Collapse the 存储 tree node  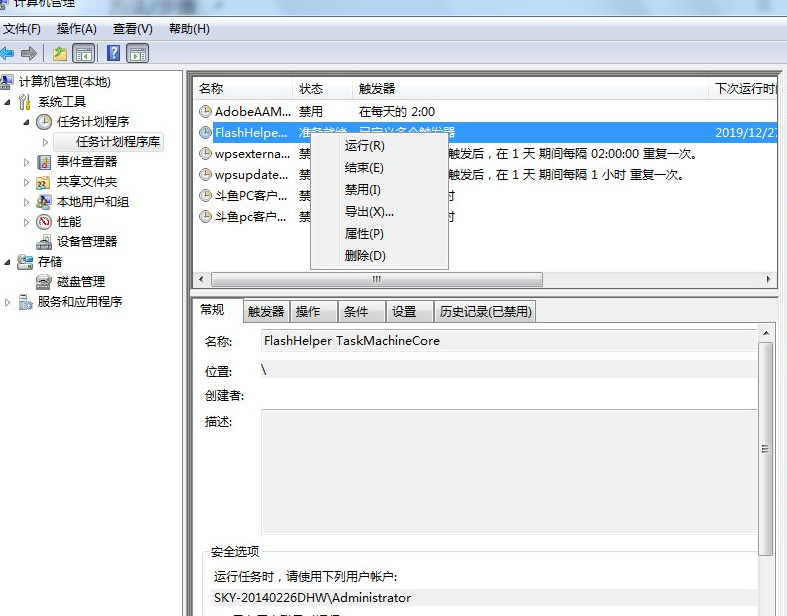coord(8,262)
